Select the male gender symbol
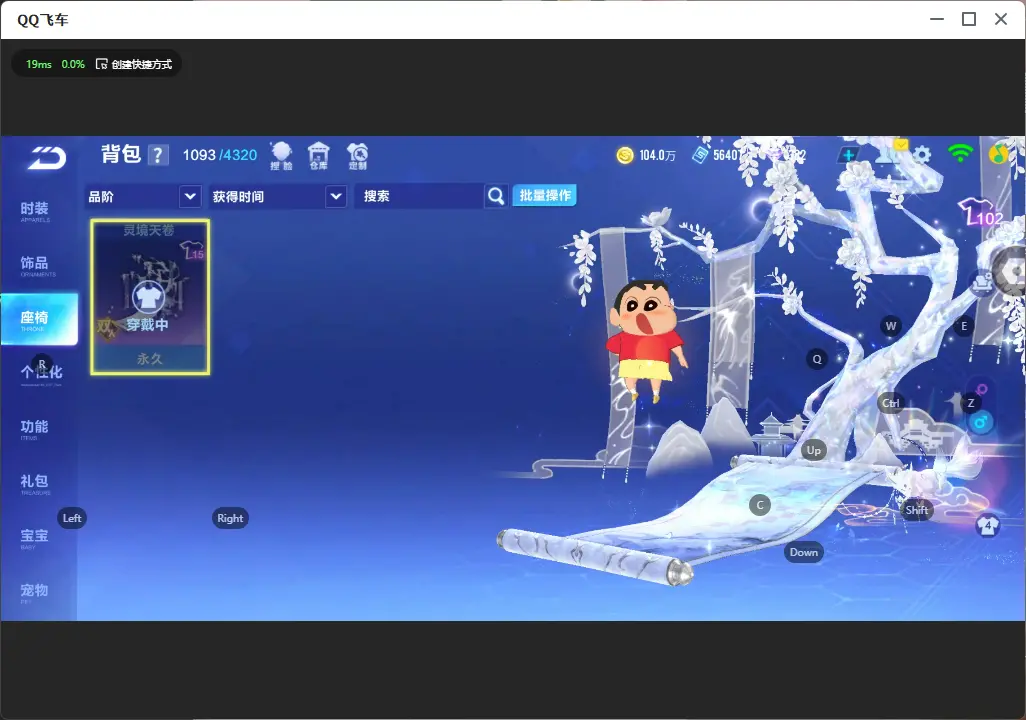 coord(981,422)
